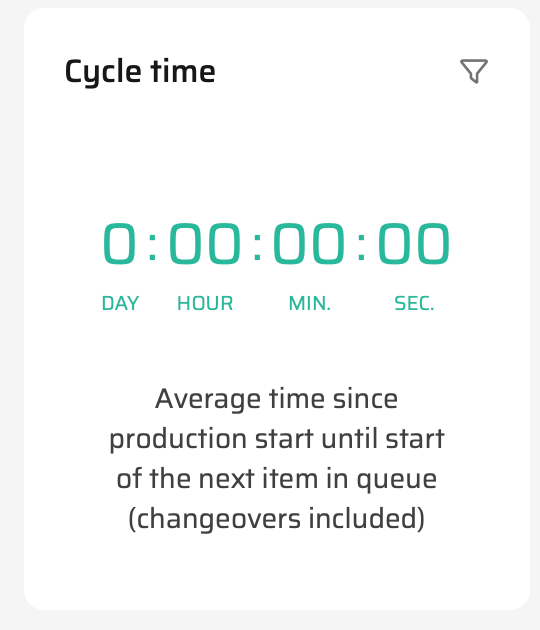Click the colon between minutes and seconds
This screenshot has width=540, height=630.
(361, 246)
